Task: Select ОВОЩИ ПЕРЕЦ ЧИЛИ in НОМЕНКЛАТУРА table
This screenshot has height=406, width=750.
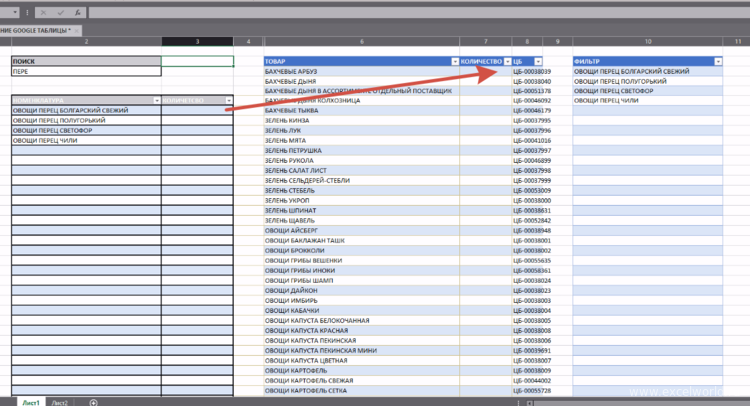Action: (x=86, y=141)
